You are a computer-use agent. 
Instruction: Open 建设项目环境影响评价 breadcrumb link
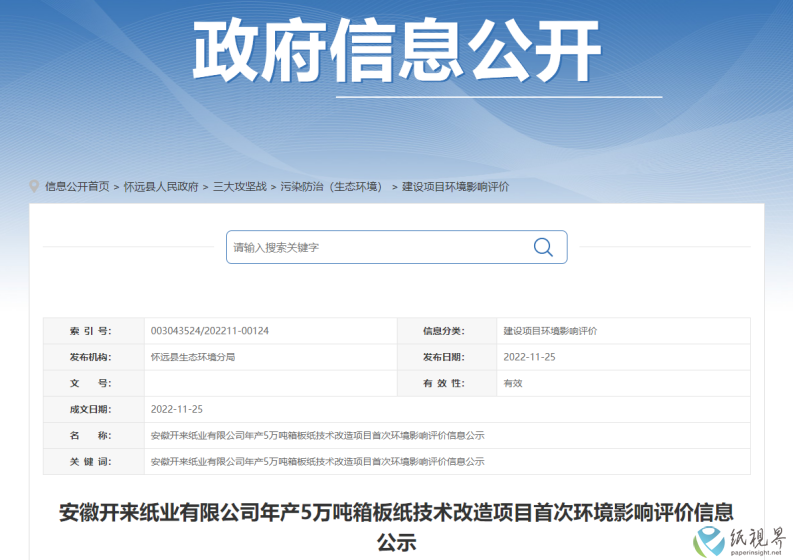coord(455,187)
